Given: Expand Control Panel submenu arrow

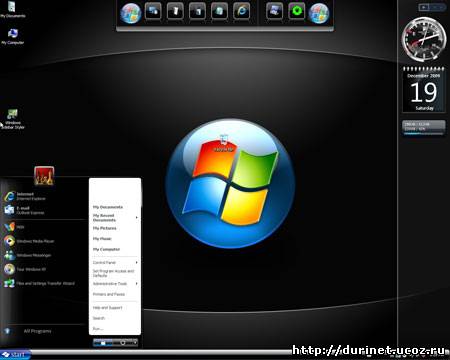Looking at the screenshot, I should (x=137, y=263).
